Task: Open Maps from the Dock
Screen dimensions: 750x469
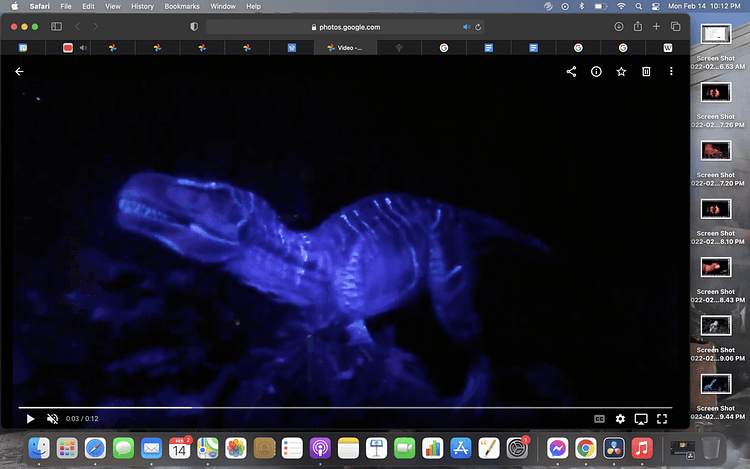Action: click(208, 448)
